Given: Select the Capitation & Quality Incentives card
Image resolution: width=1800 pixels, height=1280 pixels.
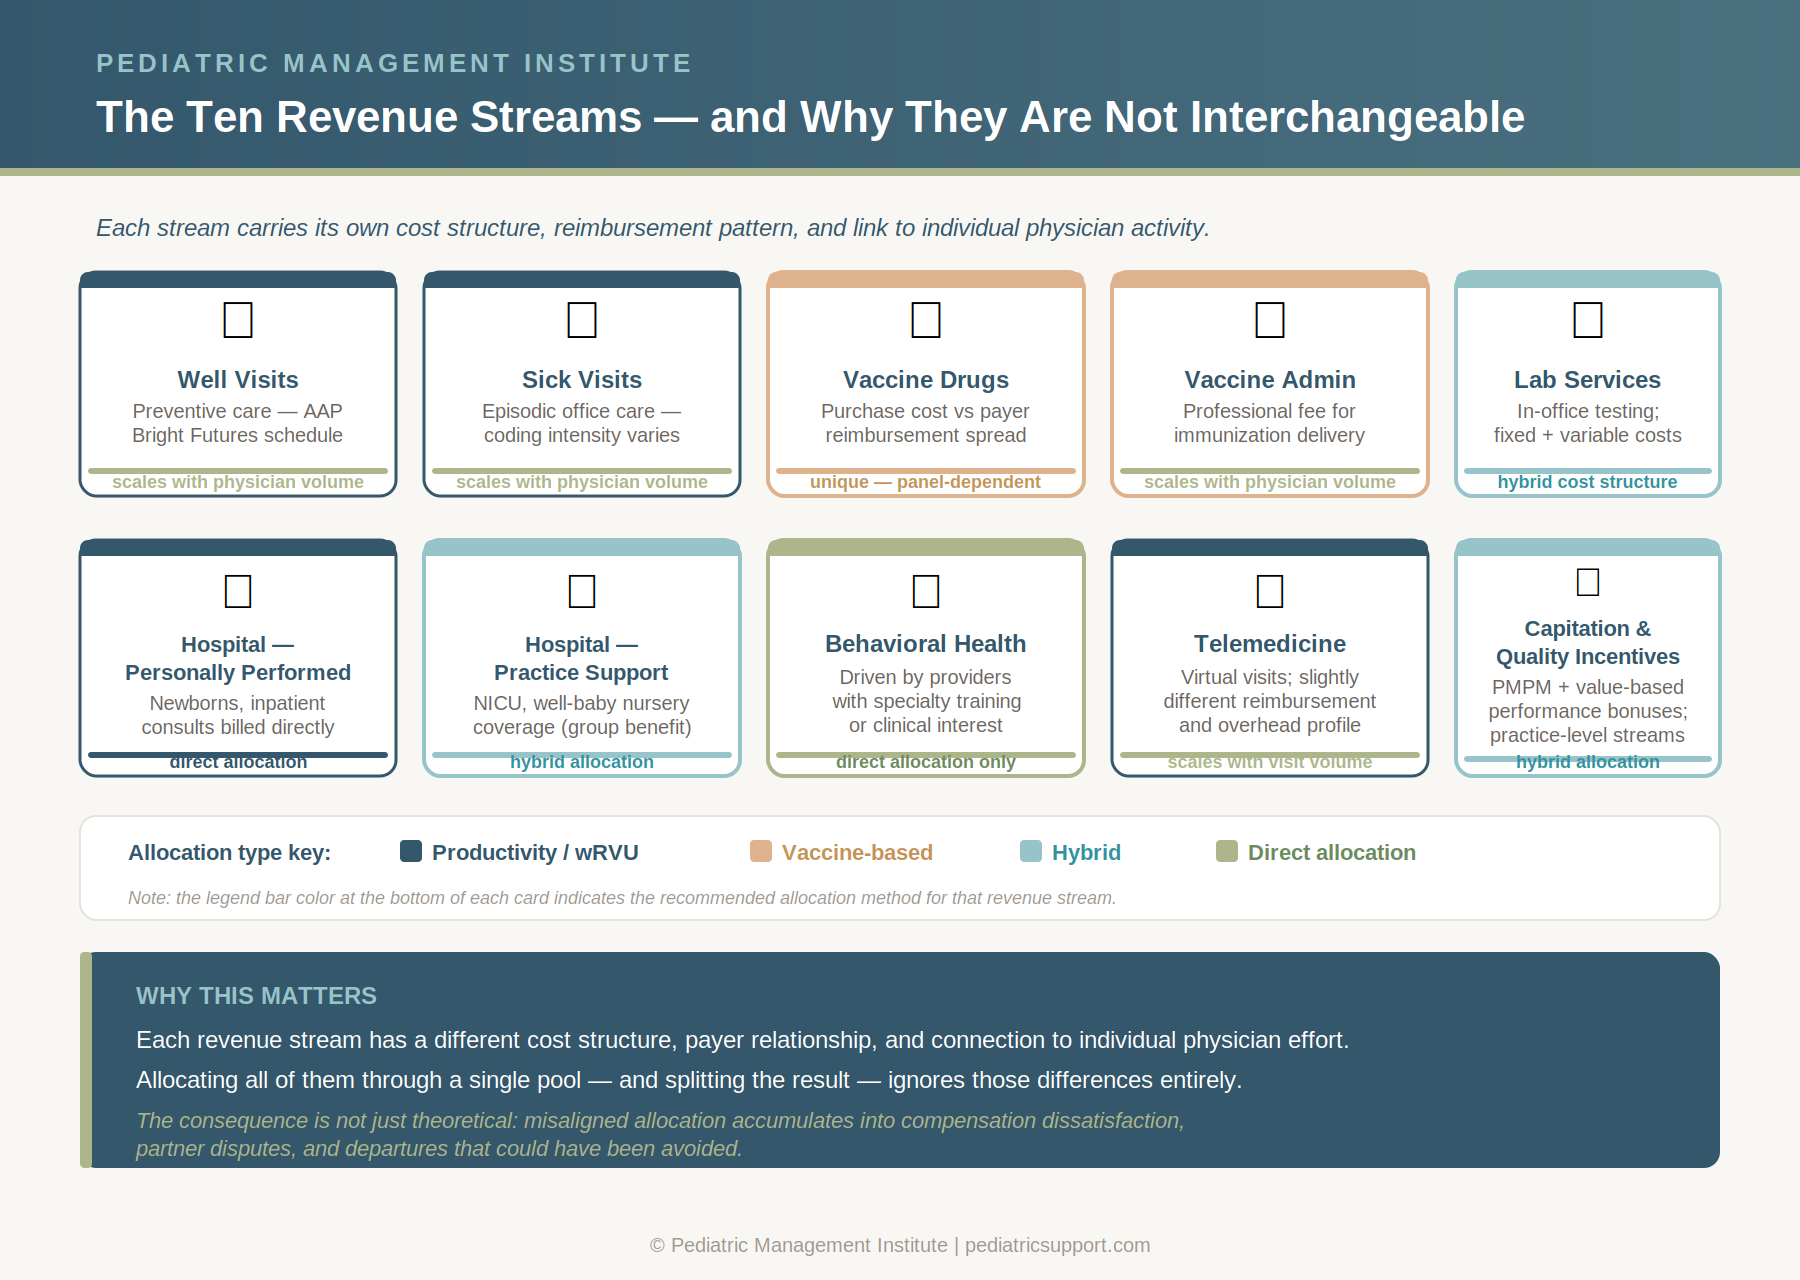Looking at the screenshot, I should coord(1587,658).
